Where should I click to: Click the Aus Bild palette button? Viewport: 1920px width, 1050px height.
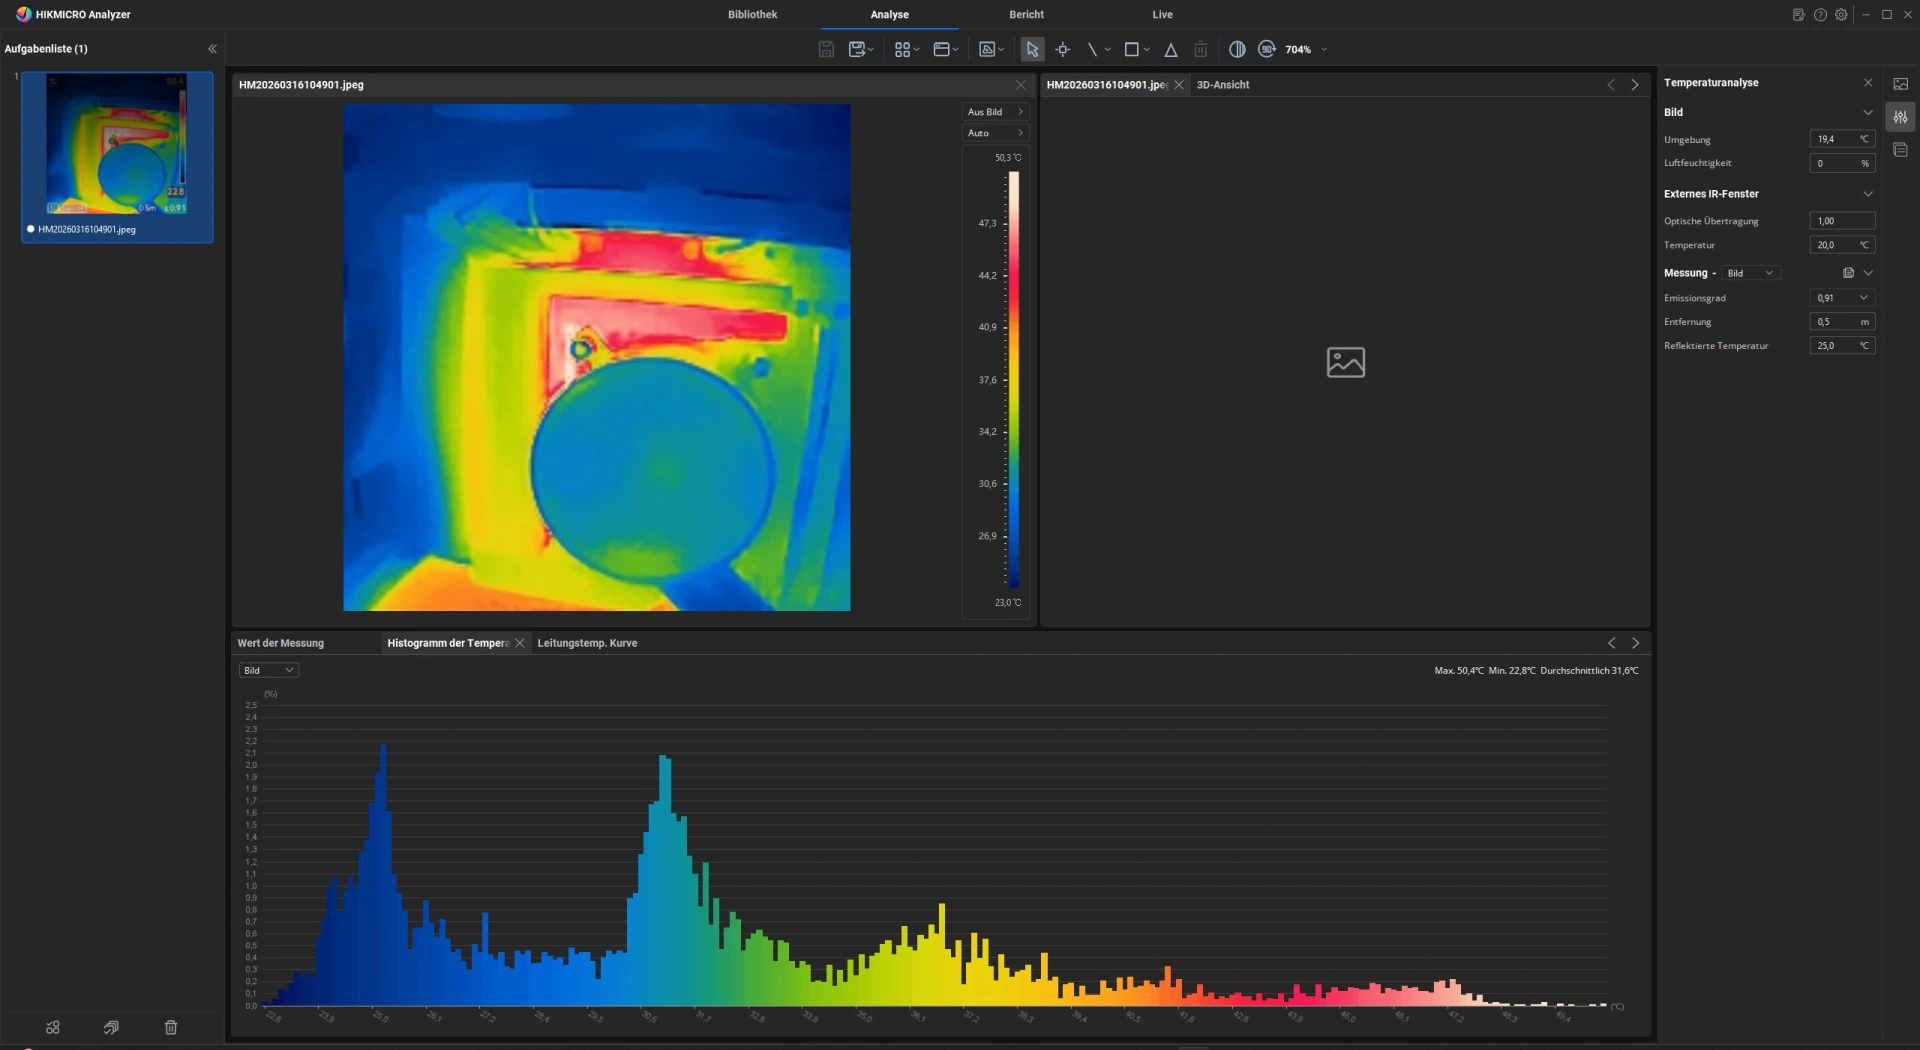pyautogui.click(x=995, y=112)
